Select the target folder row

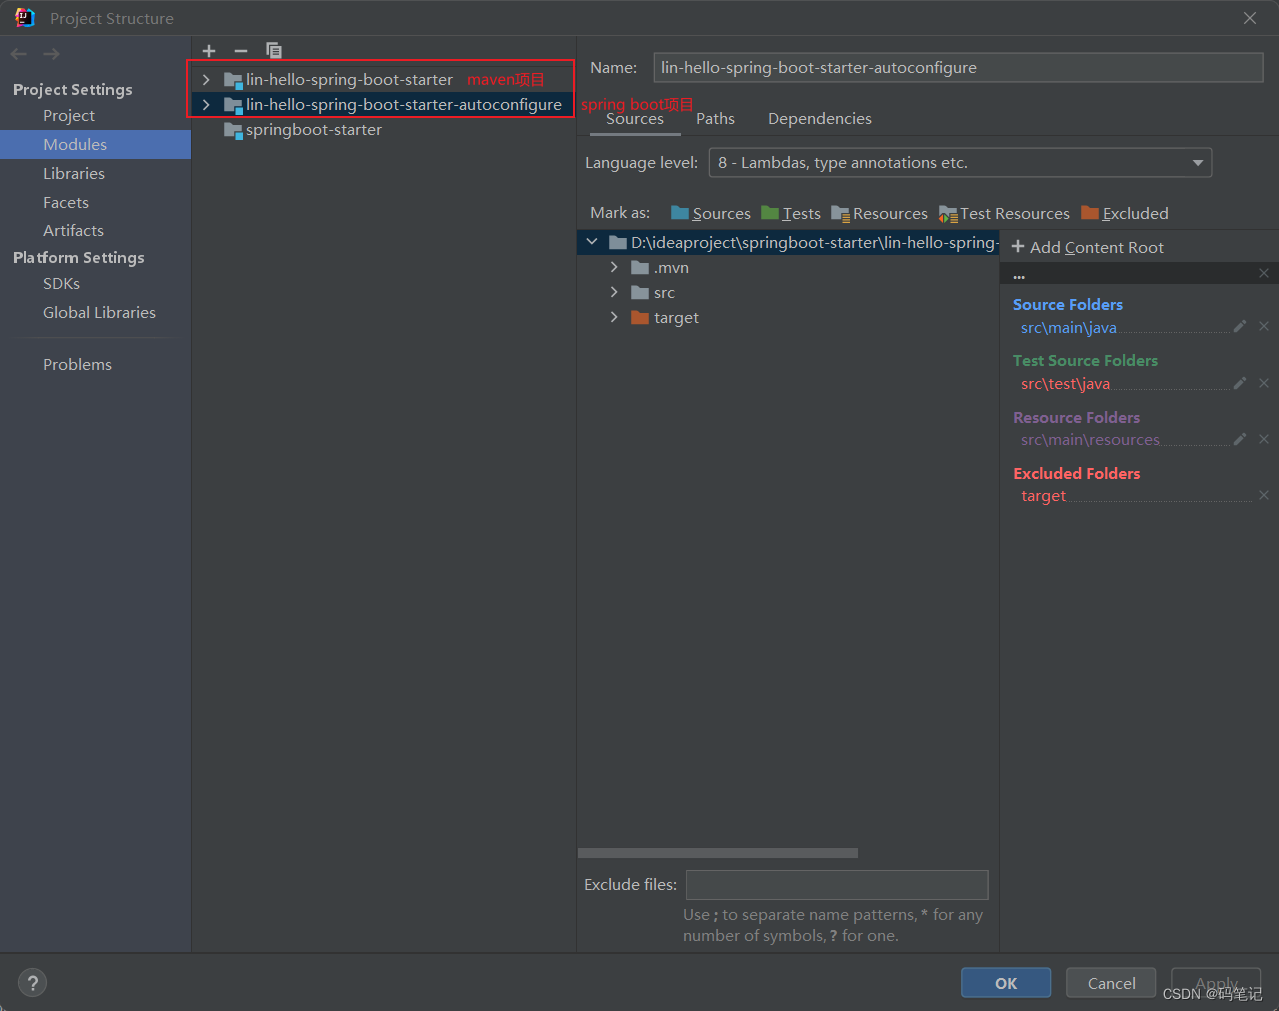pos(788,317)
